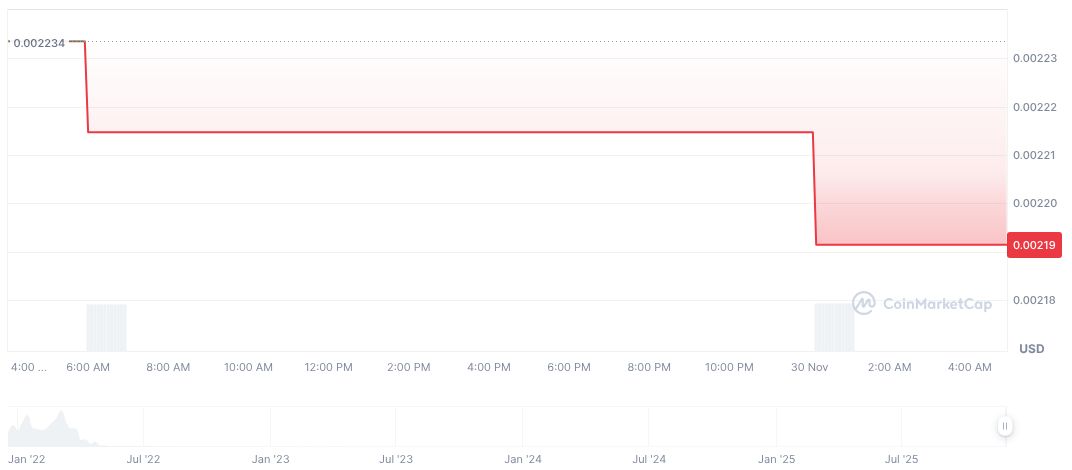Click the 6:00 AM time axis label
Viewport: 1072px width, 470px height.
(x=88, y=368)
